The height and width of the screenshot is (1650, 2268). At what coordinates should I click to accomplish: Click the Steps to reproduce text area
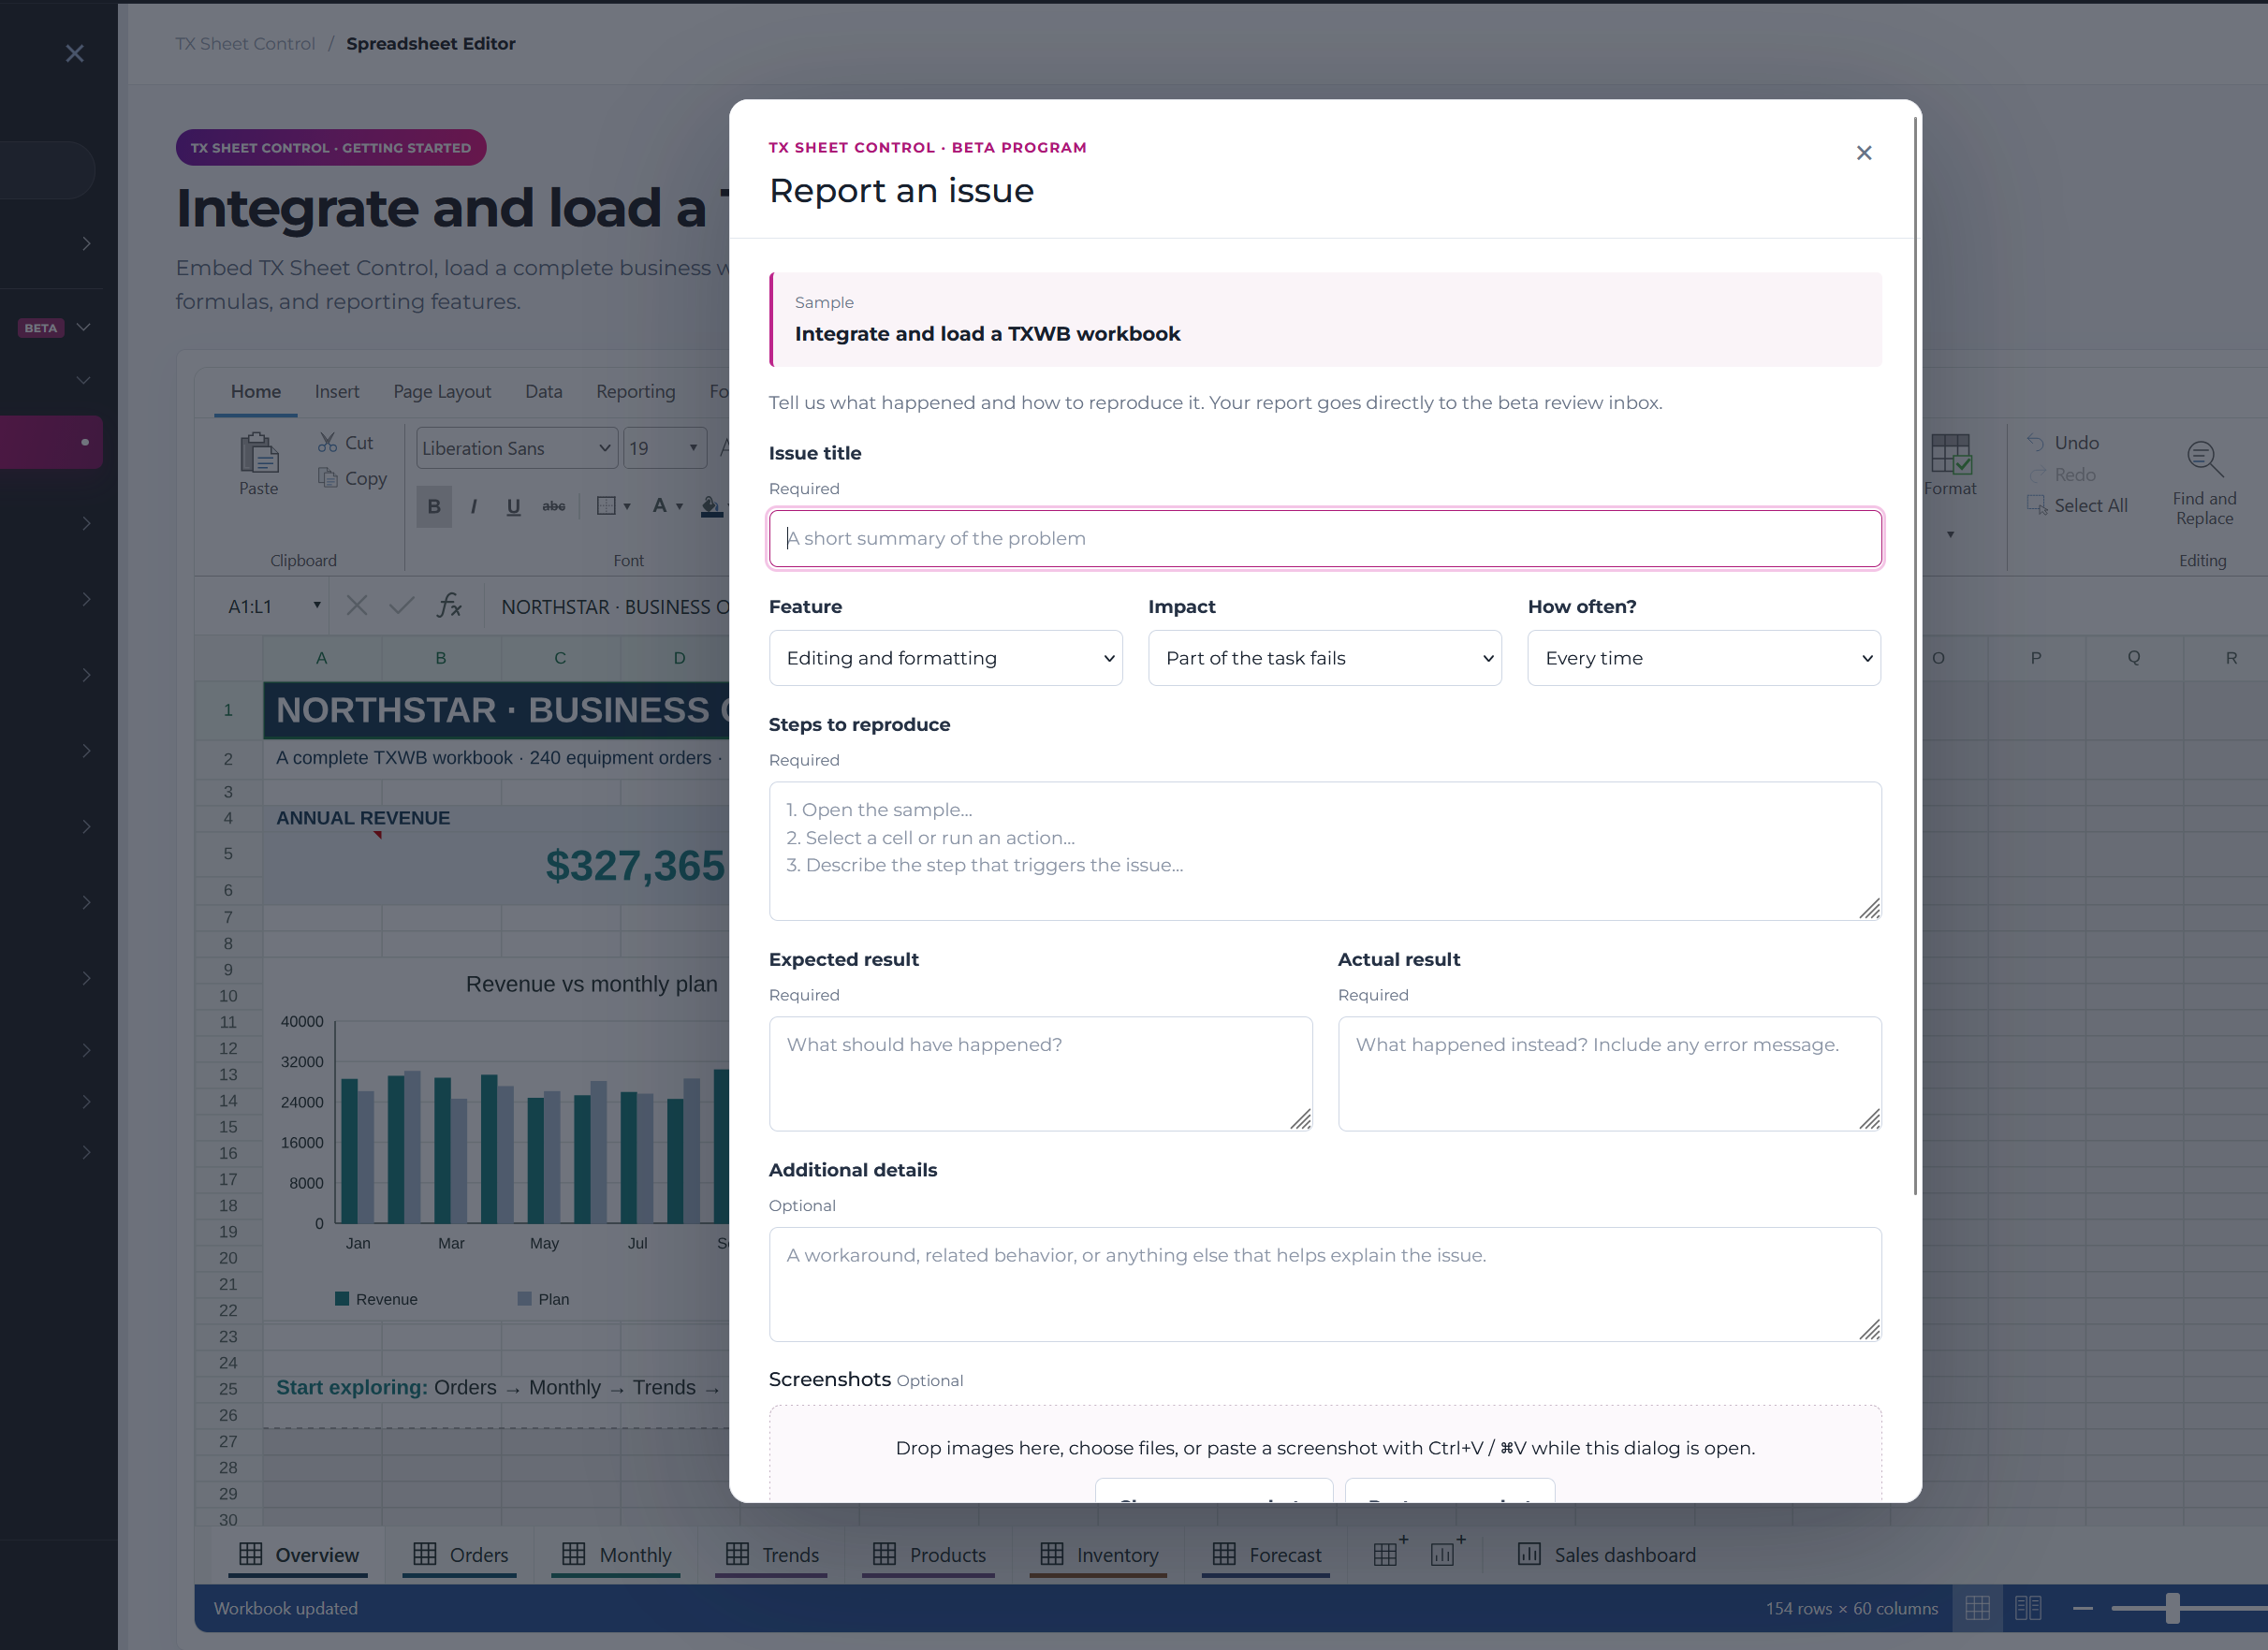pos(1324,851)
